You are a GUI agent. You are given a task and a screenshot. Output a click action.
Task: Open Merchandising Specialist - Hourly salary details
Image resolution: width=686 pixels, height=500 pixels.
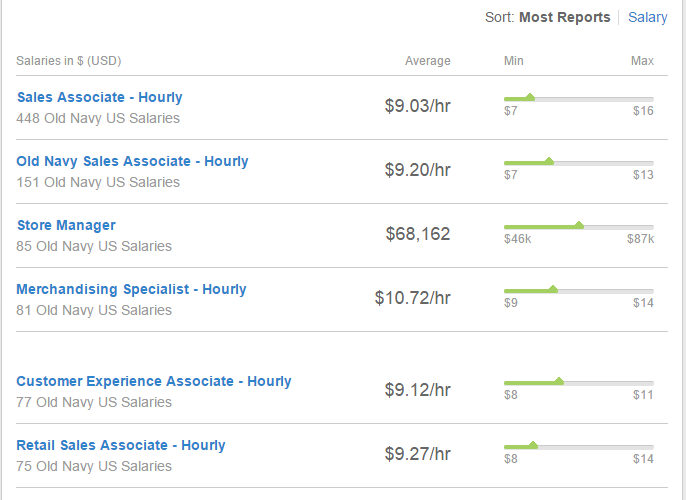pyautogui.click(x=131, y=289)
